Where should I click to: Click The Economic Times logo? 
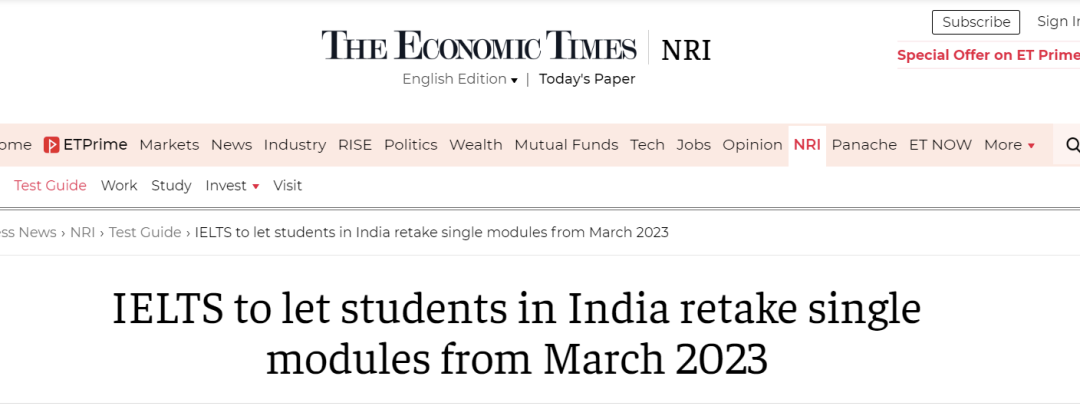coord(478,47)
